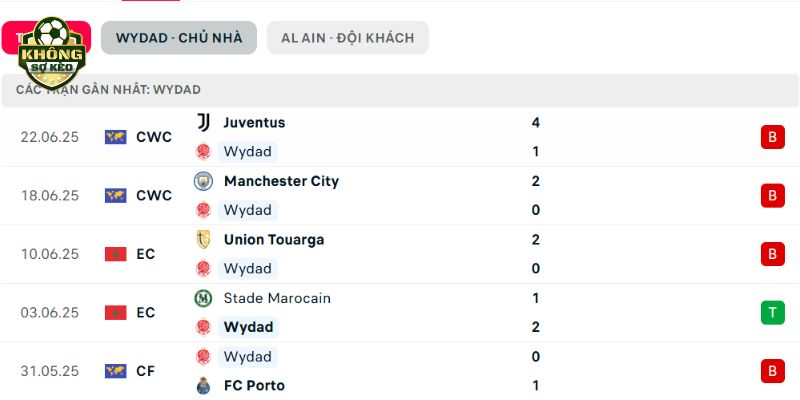Click the Wydad crest in the Juventus match
This screenshot has width=800, height=400.
(x=204, y=152)
